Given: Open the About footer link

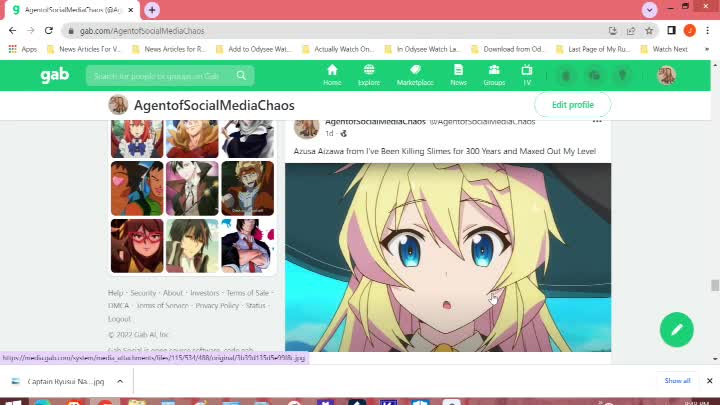Looking at the screenshot, I should click(173, 293).
